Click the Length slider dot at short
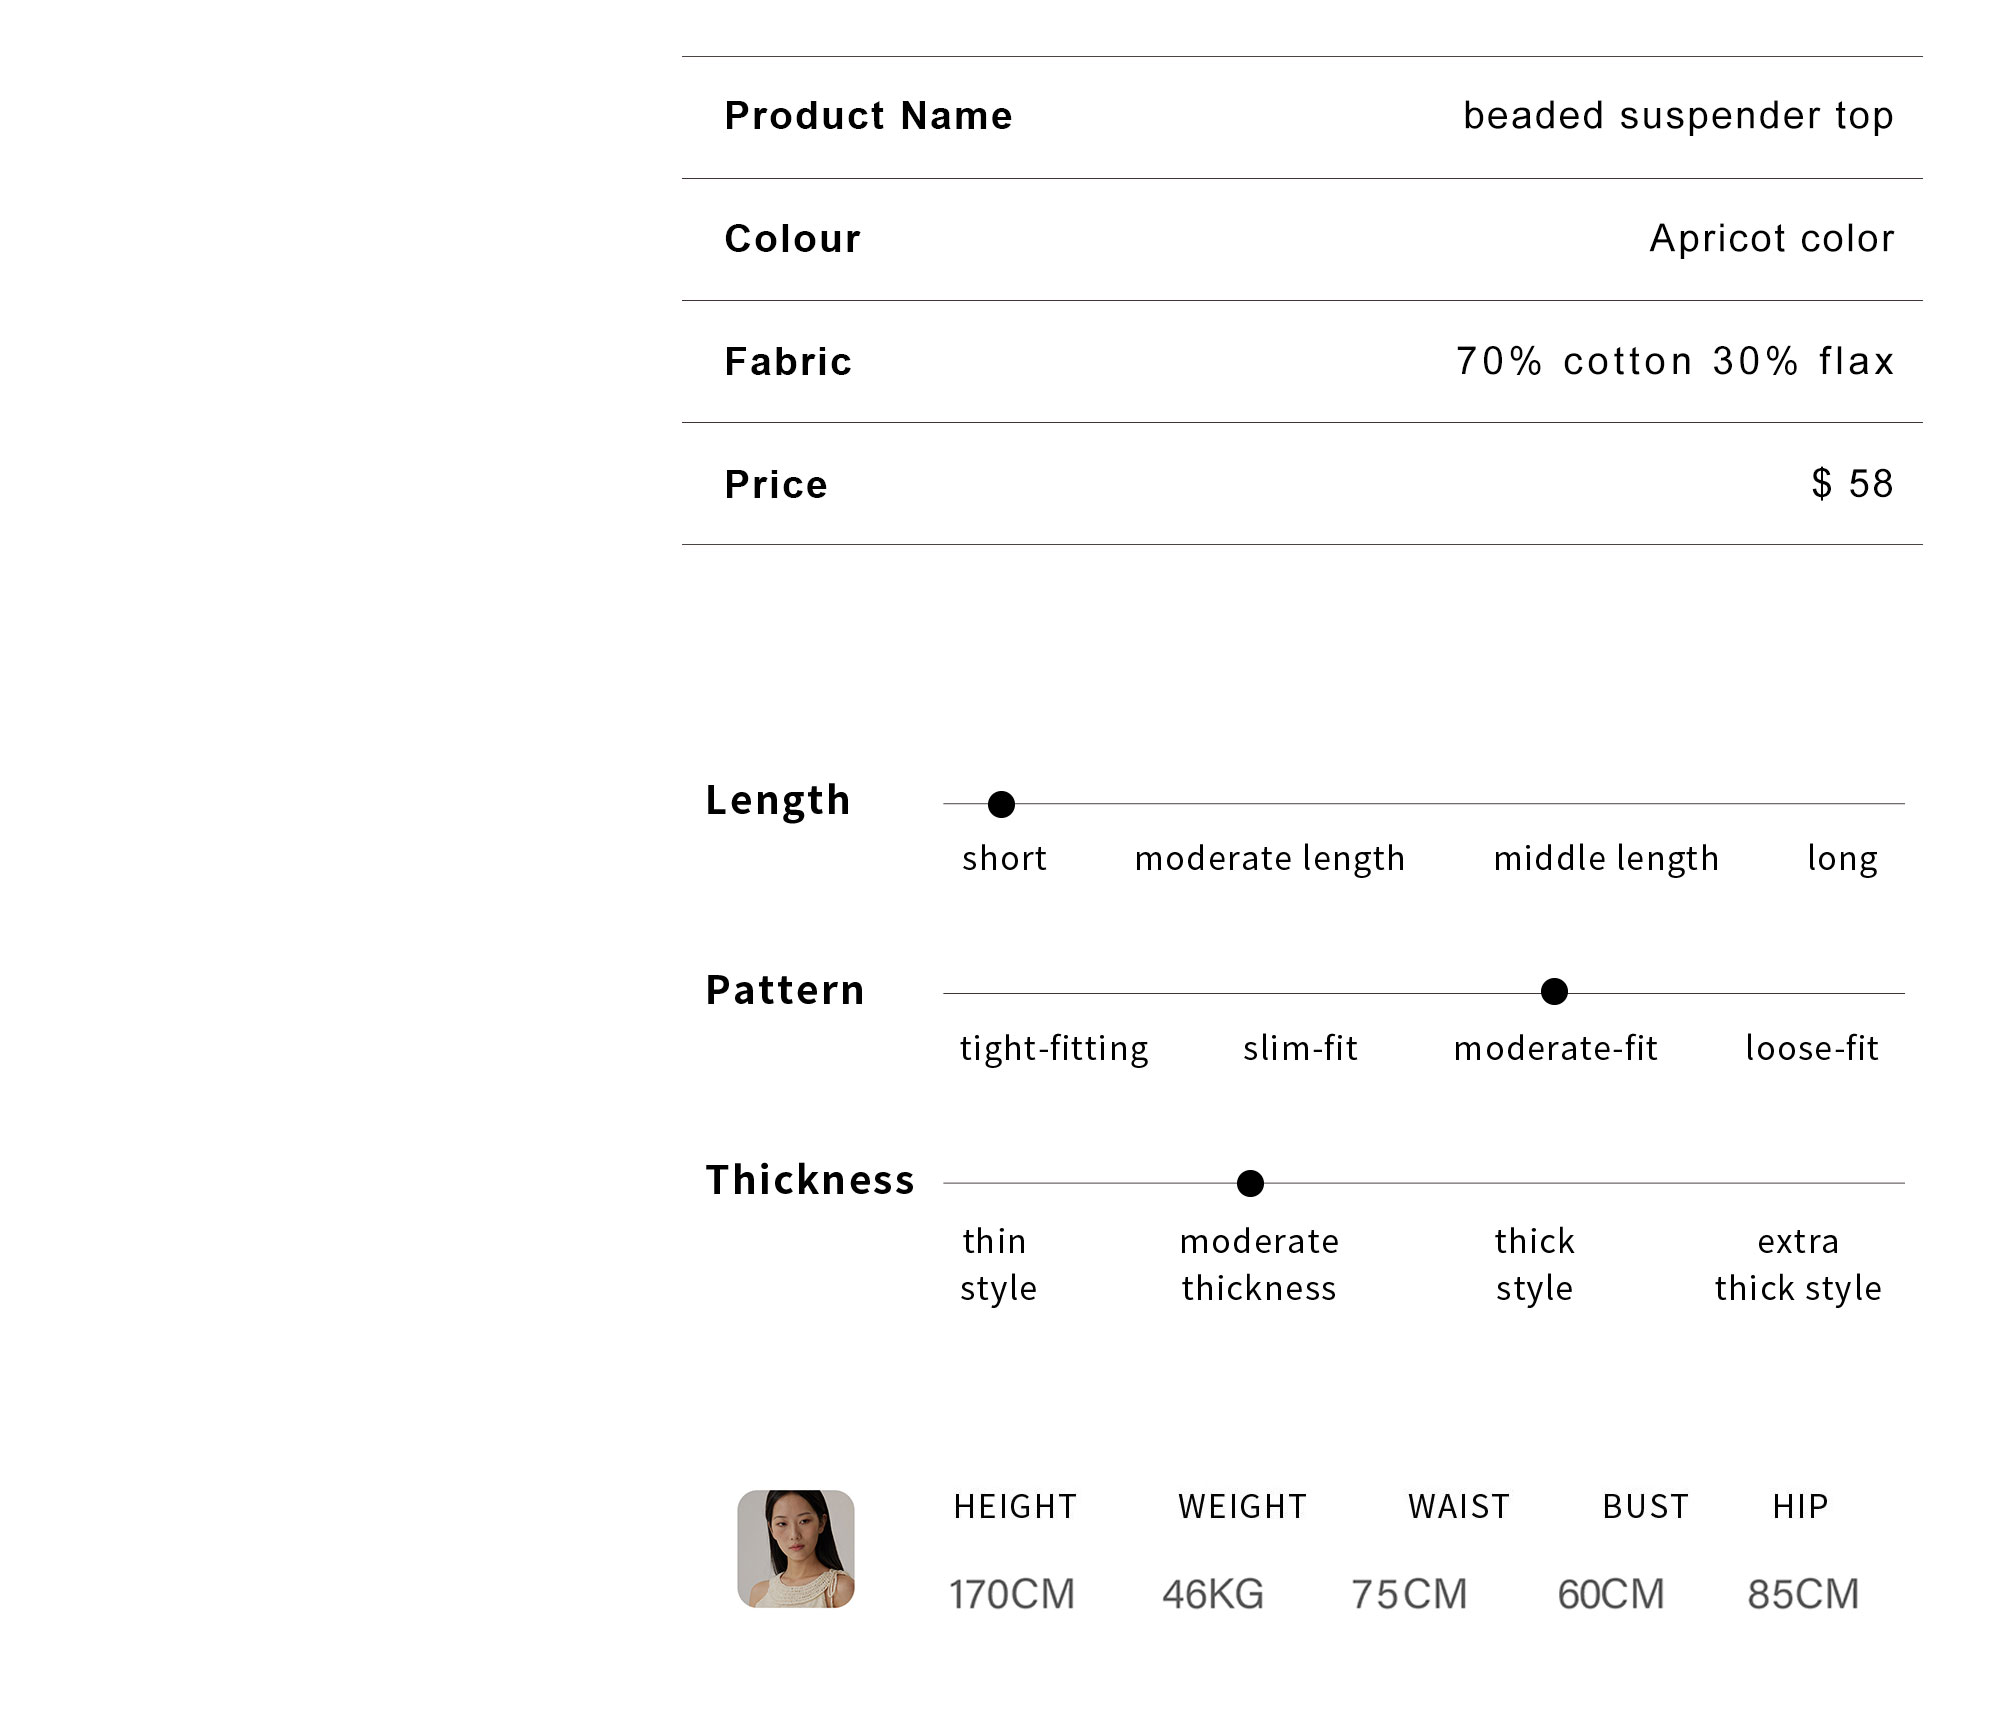This screenshot has width=2000, height=1732. [x=1001, y=804]
